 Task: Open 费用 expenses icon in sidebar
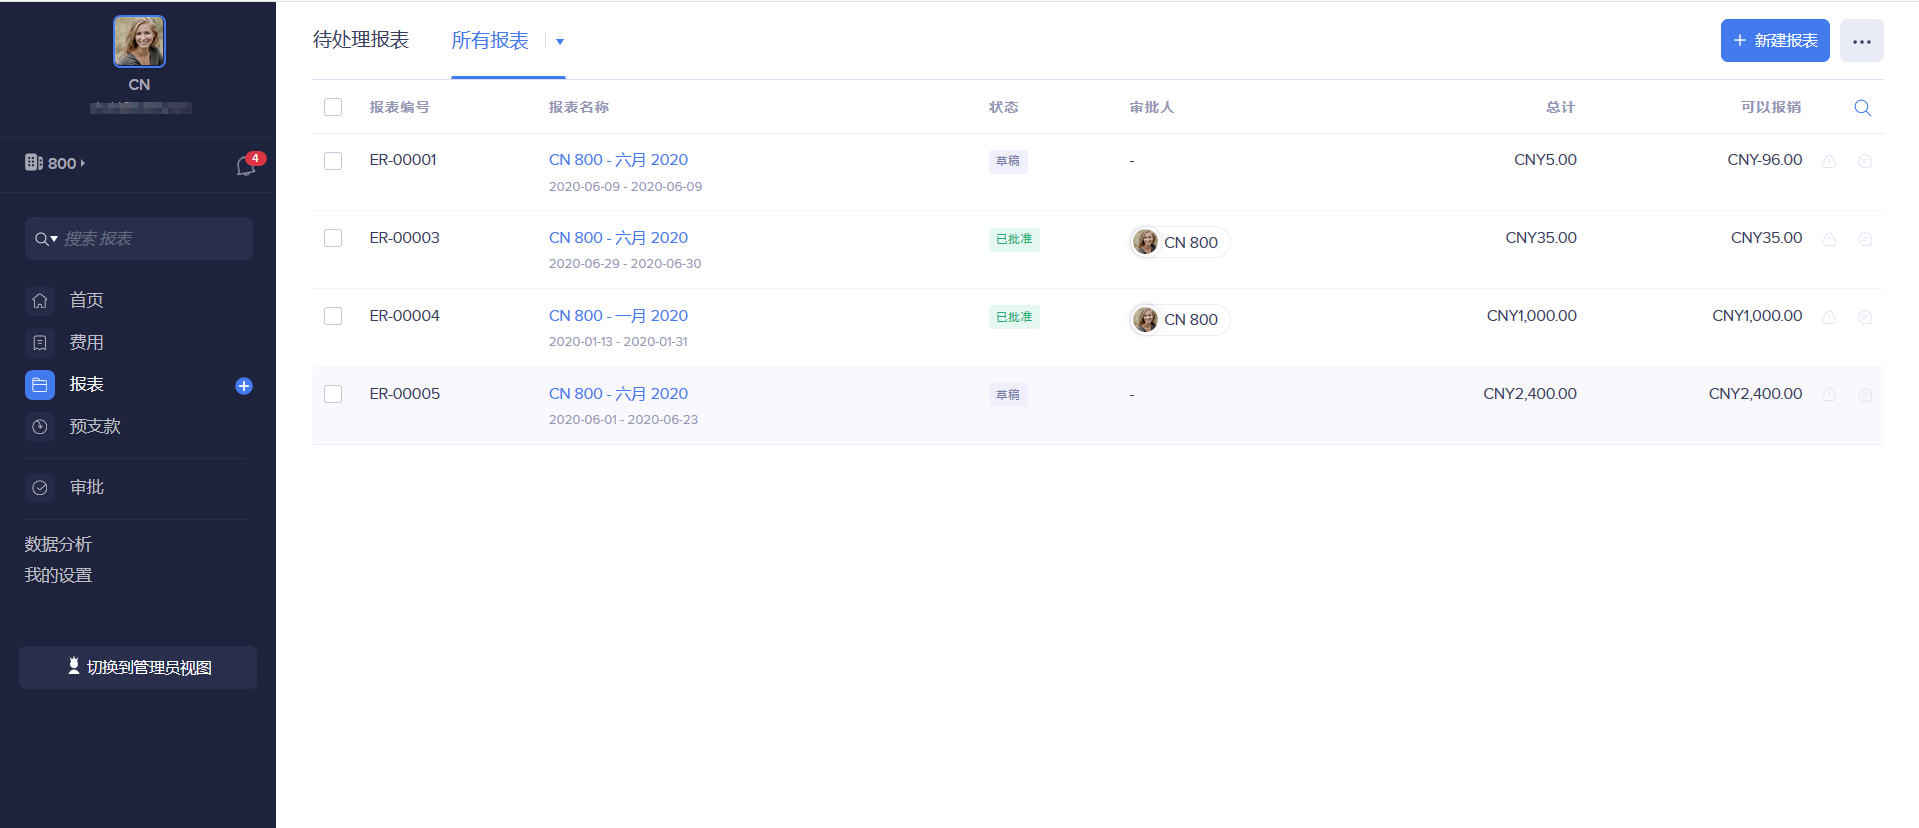coord(40,343)
